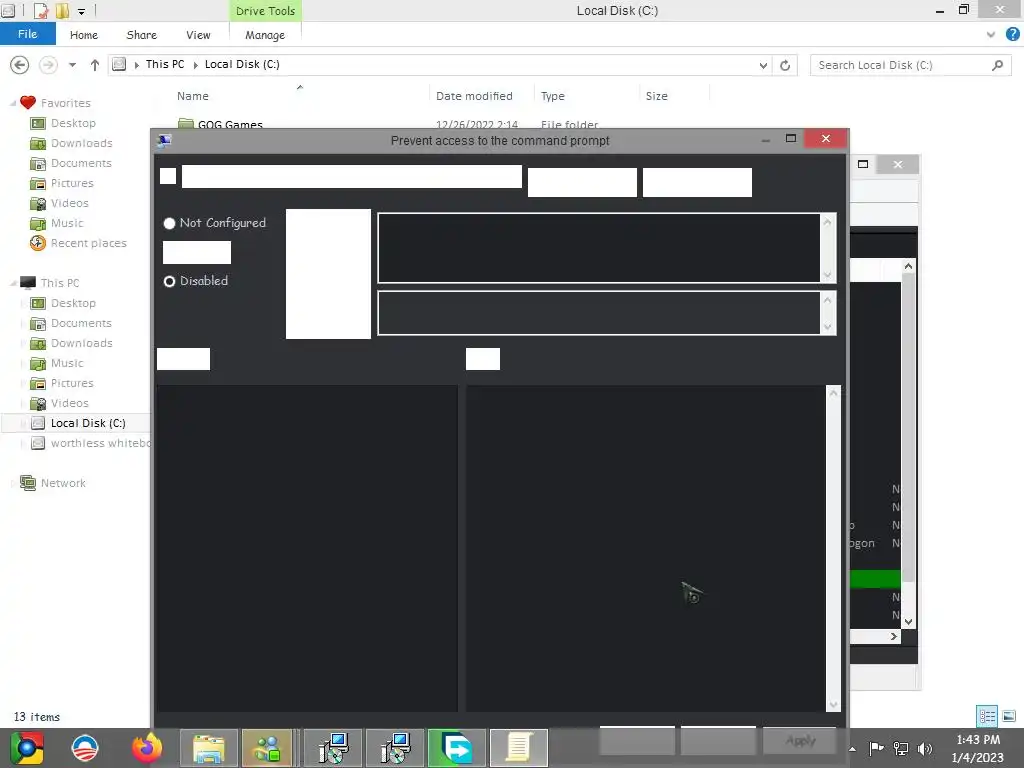This screenshot has width=1024, height=768.
Task: Switch to large icons view layout
Action: point(1009,716)
